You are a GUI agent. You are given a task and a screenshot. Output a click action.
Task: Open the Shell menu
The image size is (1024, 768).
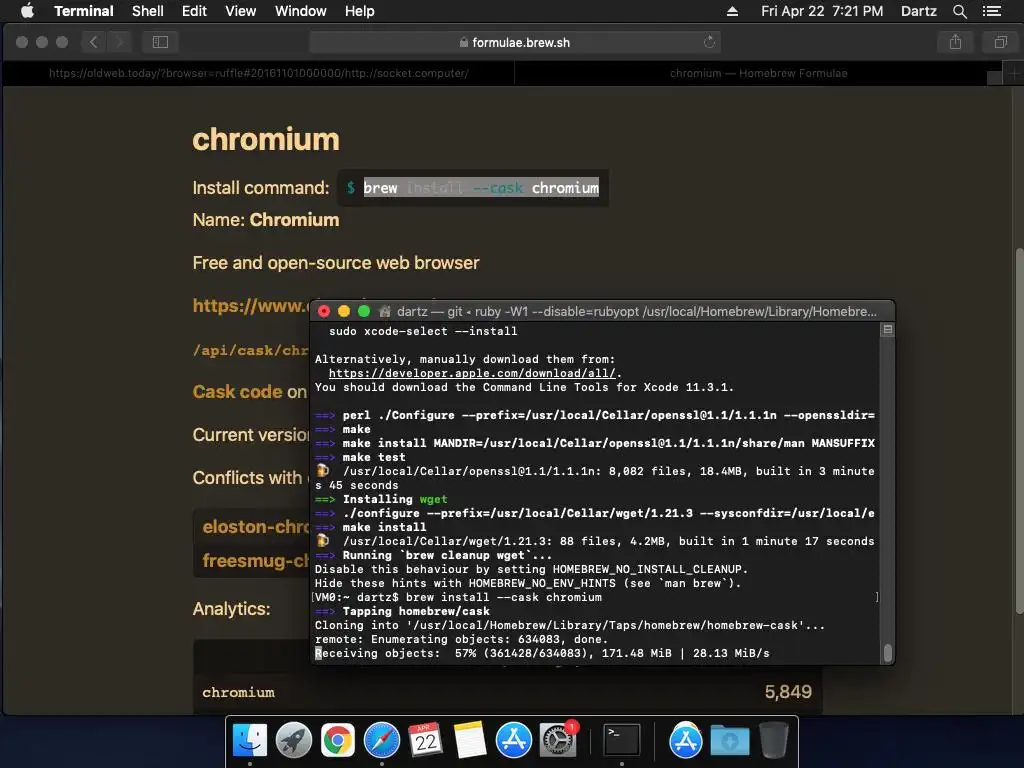coord(148,11)
